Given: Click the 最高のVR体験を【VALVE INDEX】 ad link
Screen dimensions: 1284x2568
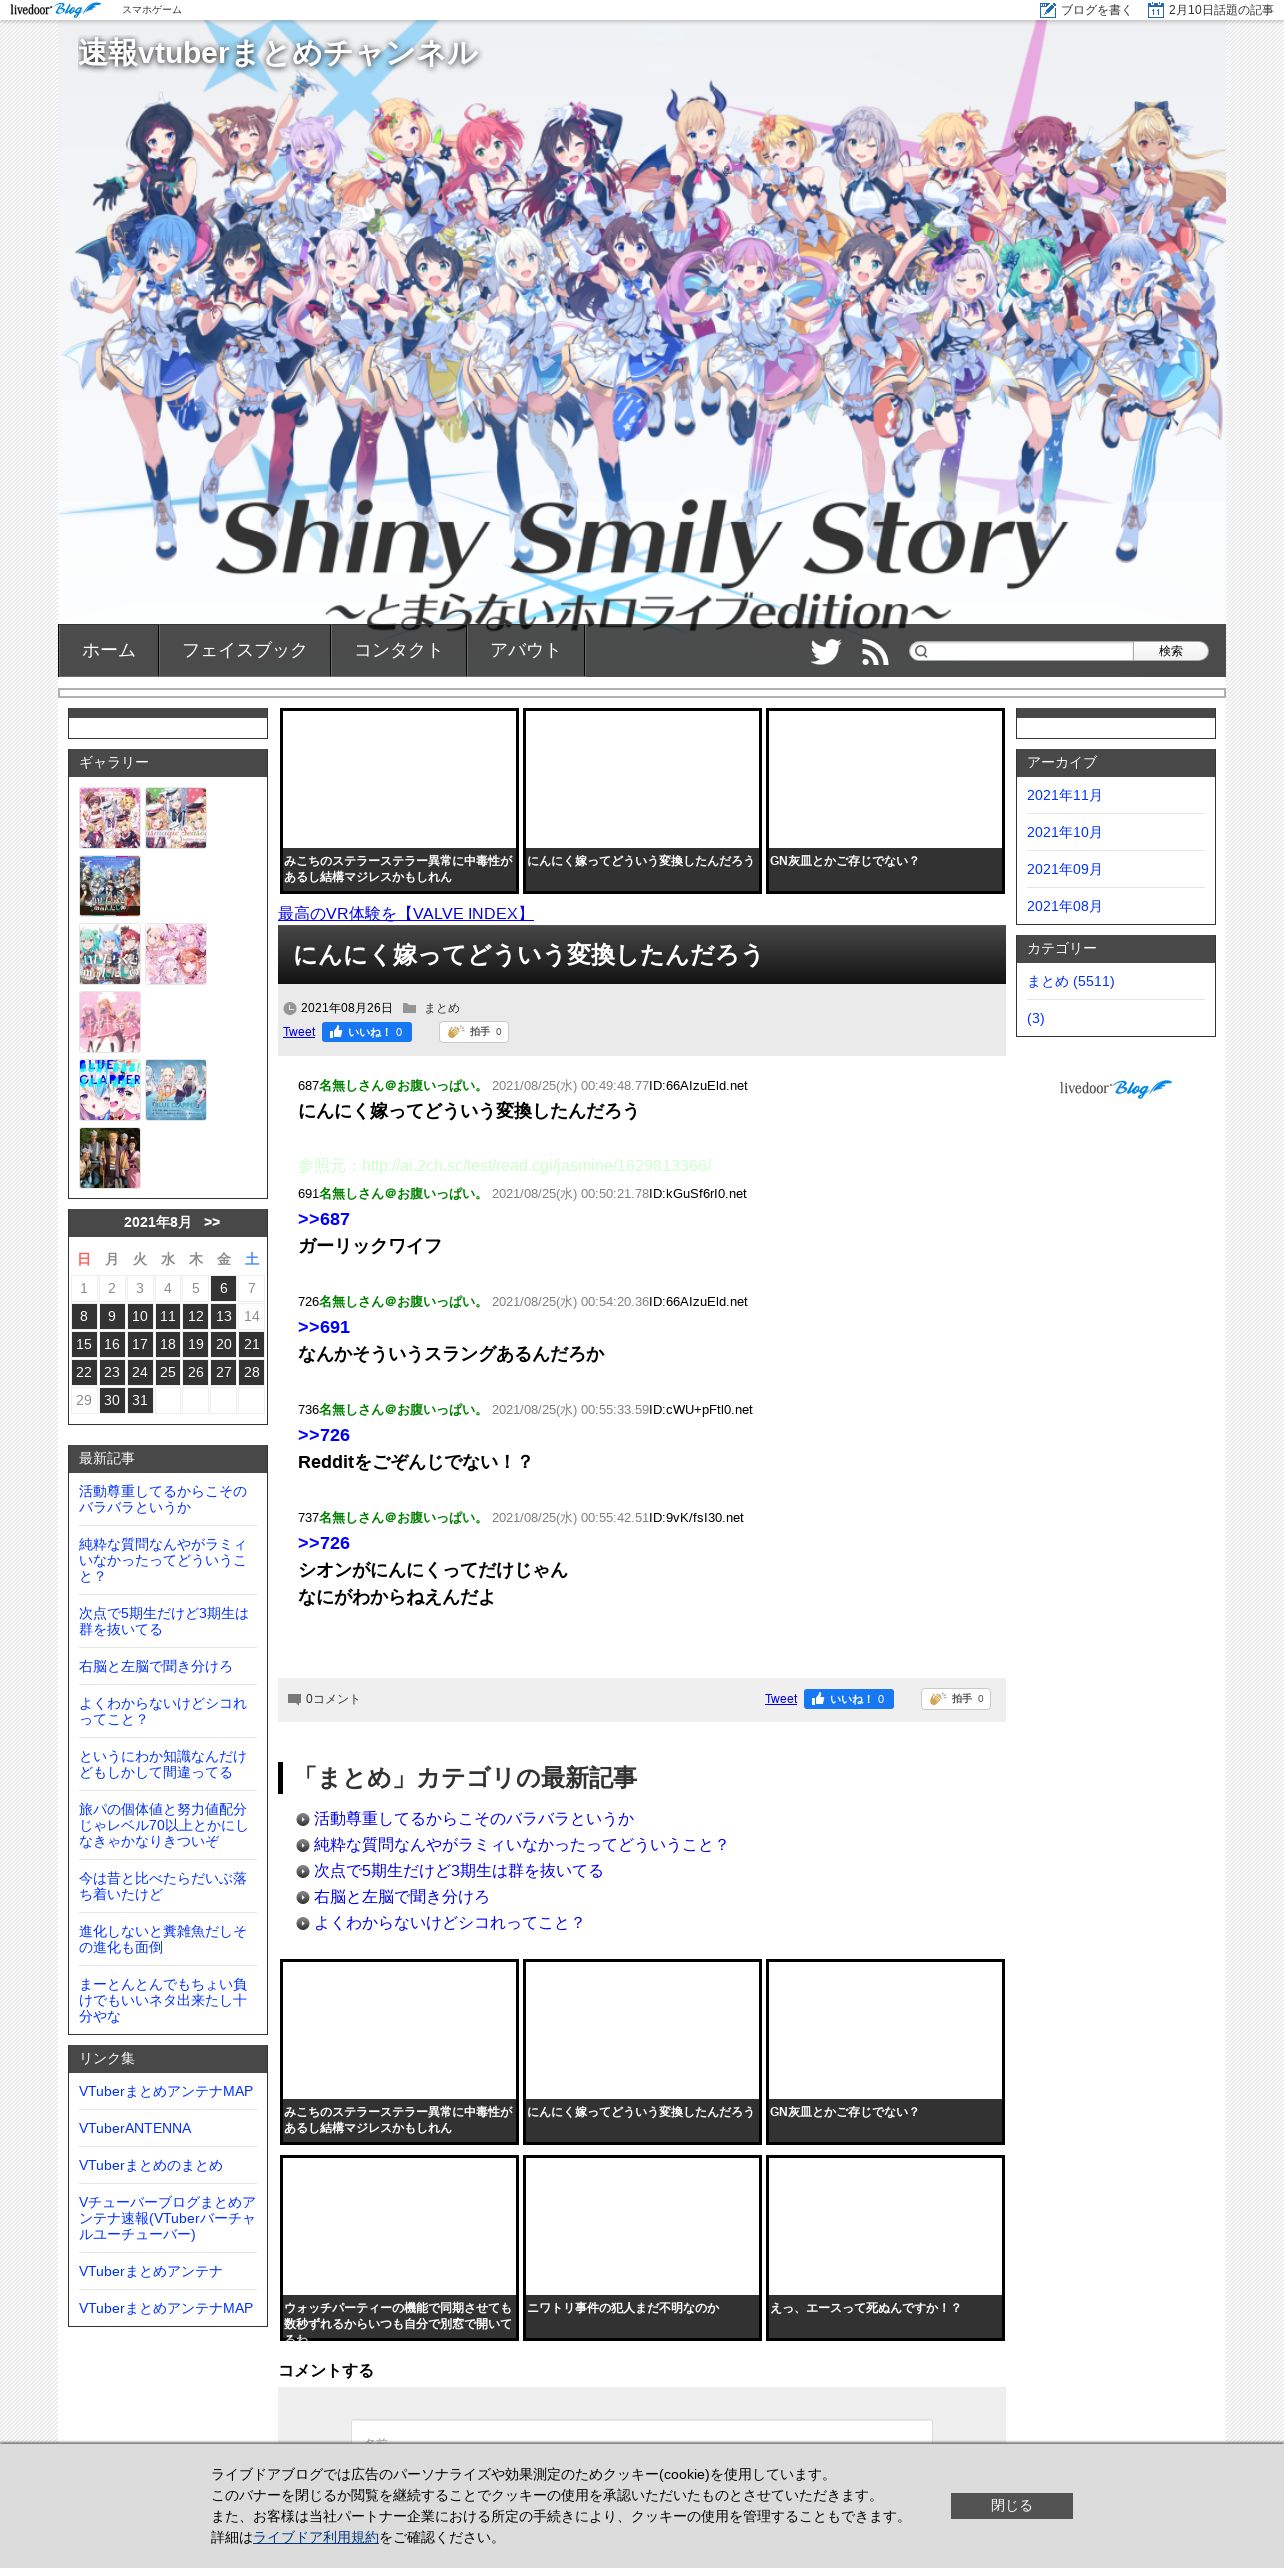Looking at the screenshot, I should pos(406,913).
